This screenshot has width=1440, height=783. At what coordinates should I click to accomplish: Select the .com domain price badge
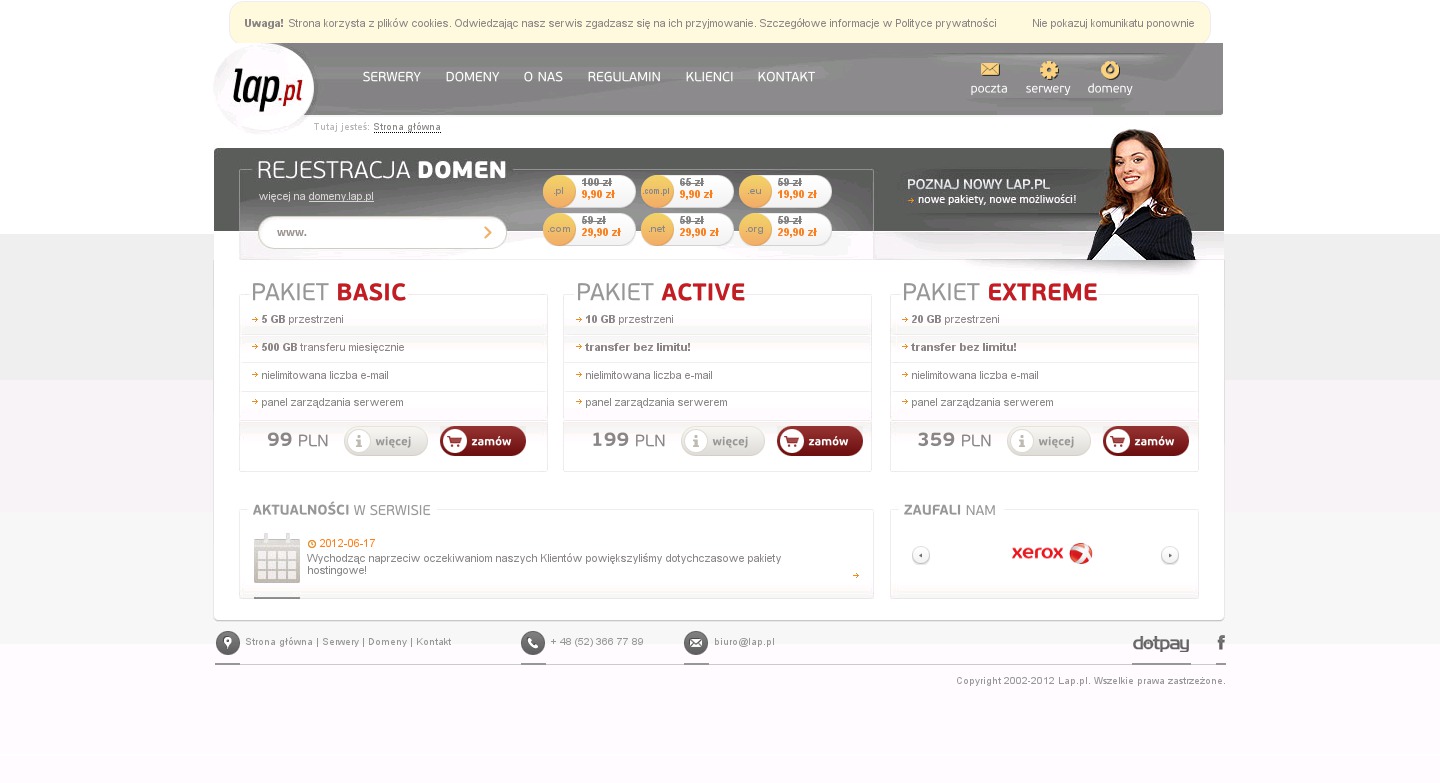(x=588, y=229)
